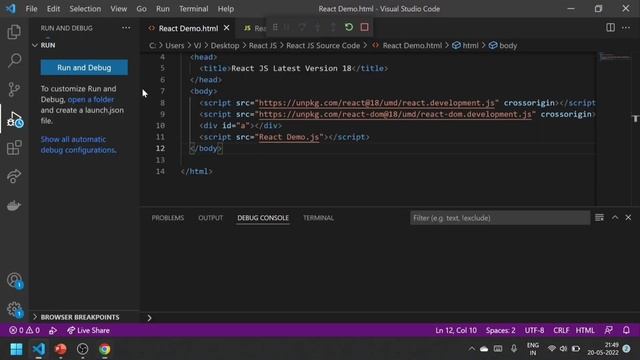640x360 pixels.
Task: Click the open a folder link
Action: (x=91, y=99)
